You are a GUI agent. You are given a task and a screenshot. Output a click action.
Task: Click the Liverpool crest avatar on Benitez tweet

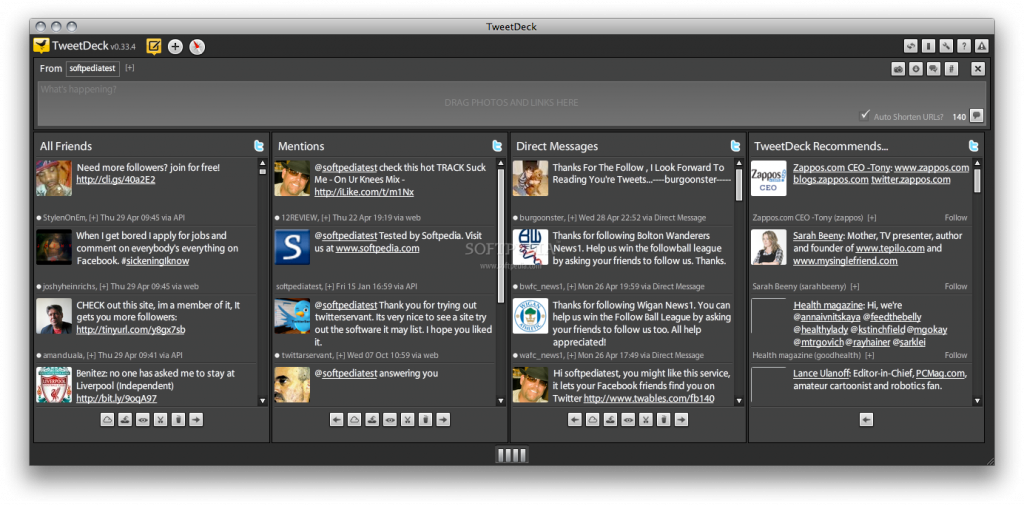[54, 385]
